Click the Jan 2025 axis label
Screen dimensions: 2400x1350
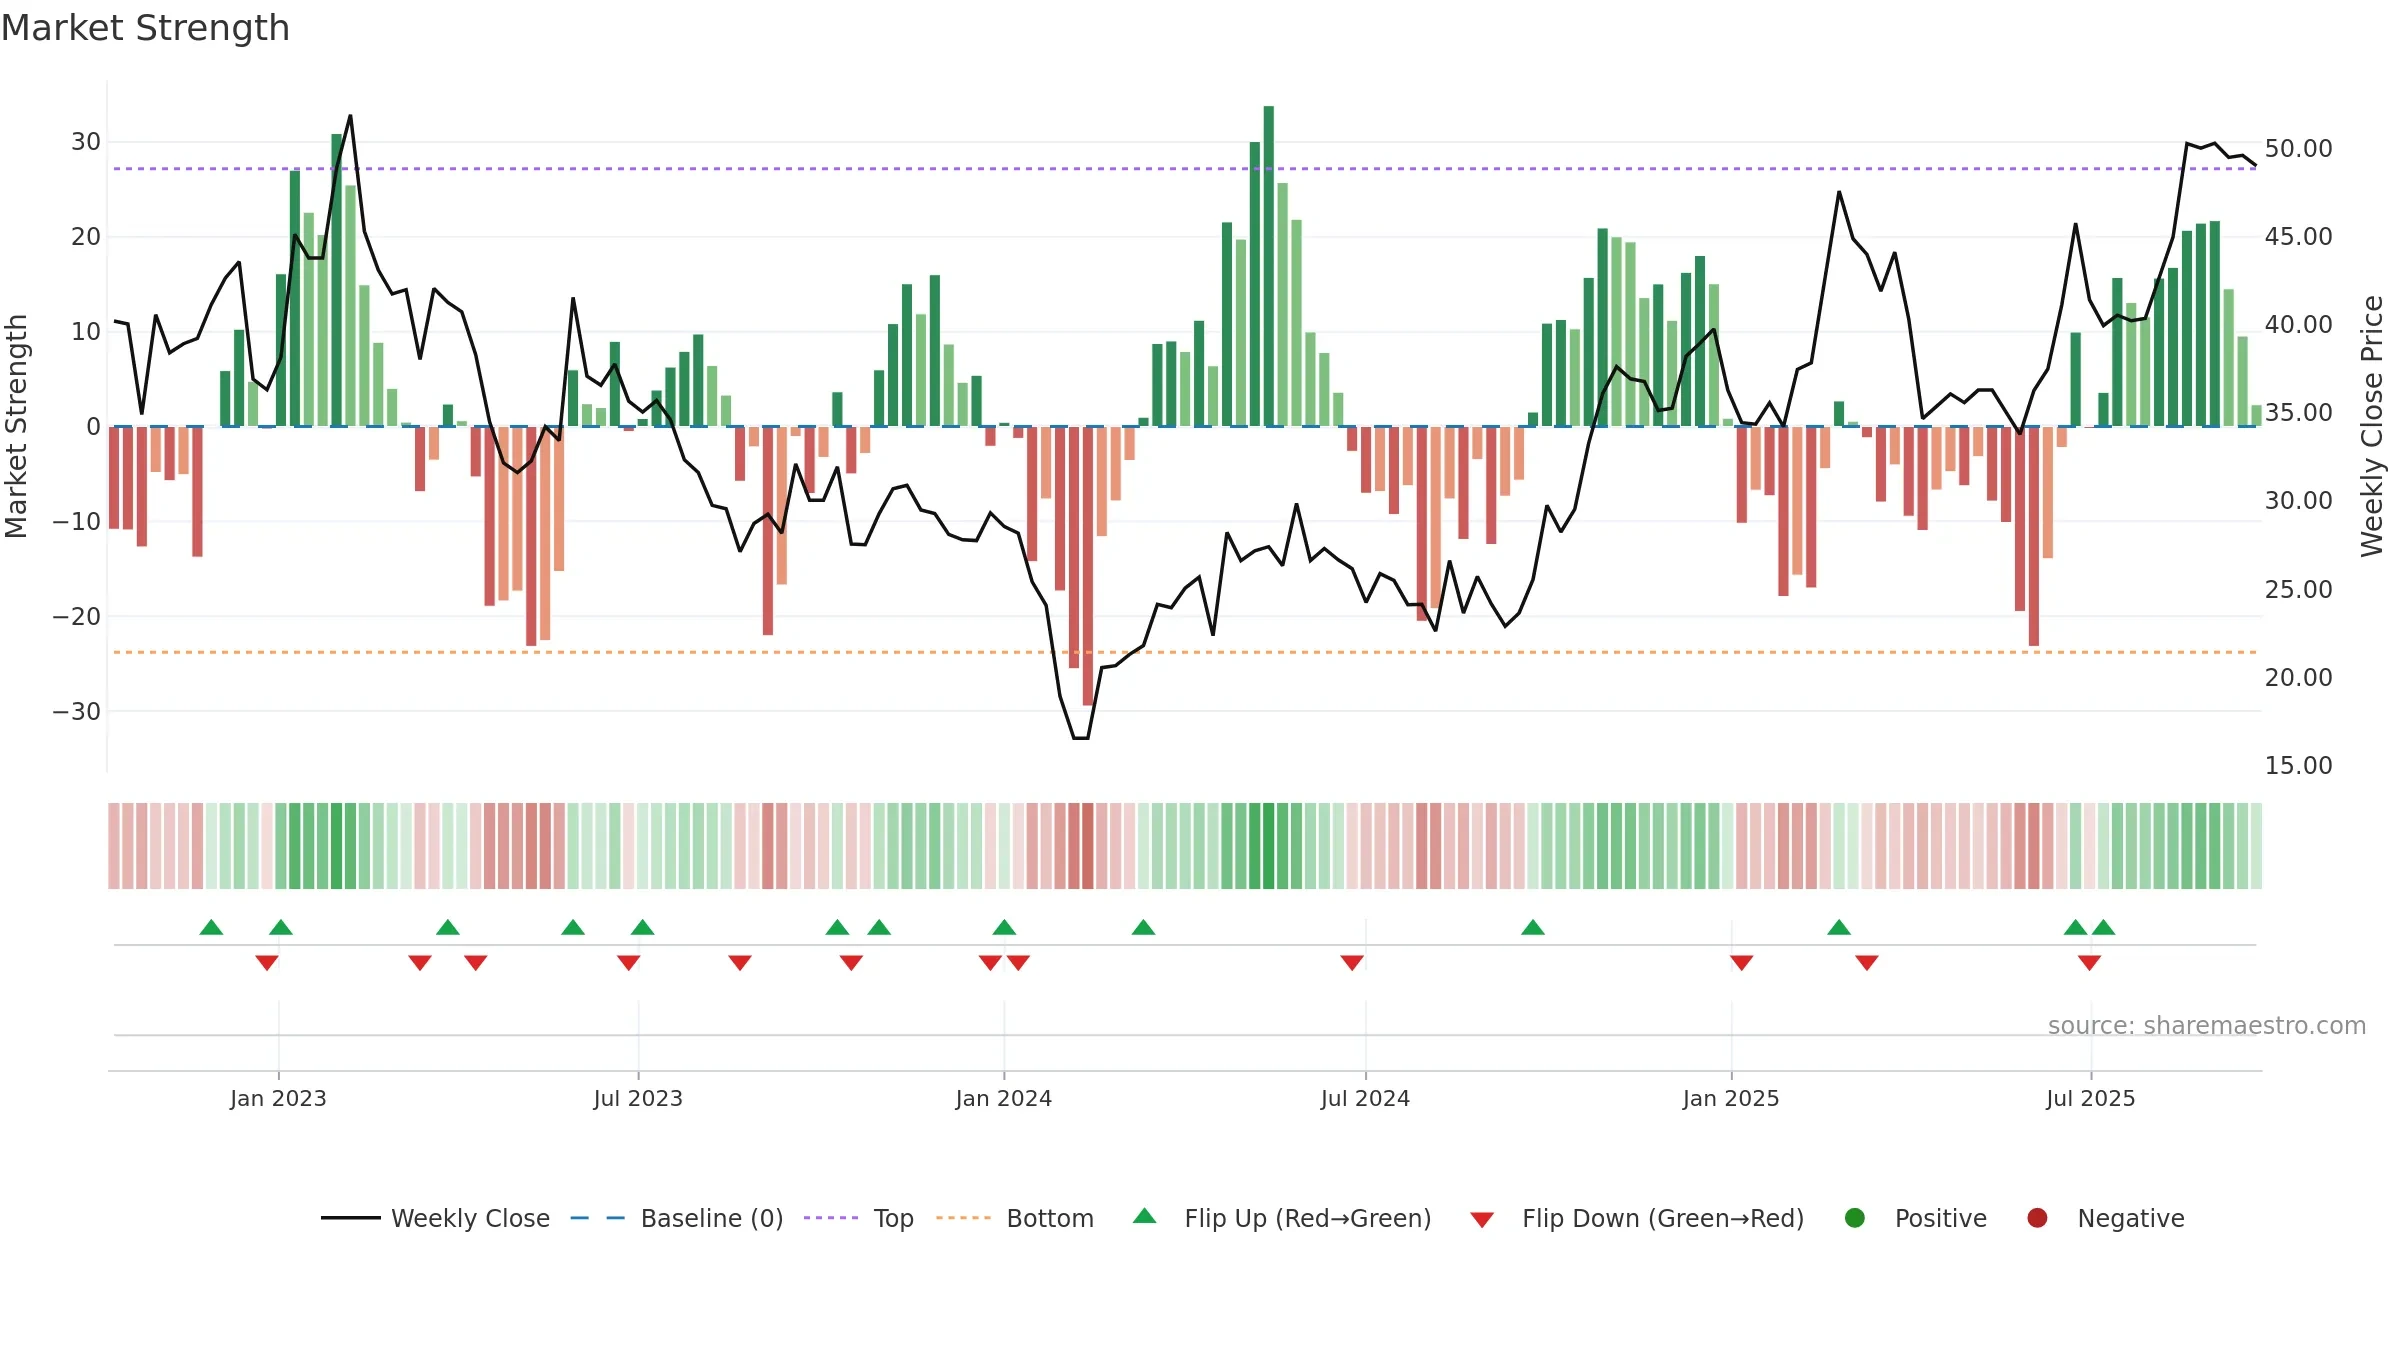[1731, 1098]
